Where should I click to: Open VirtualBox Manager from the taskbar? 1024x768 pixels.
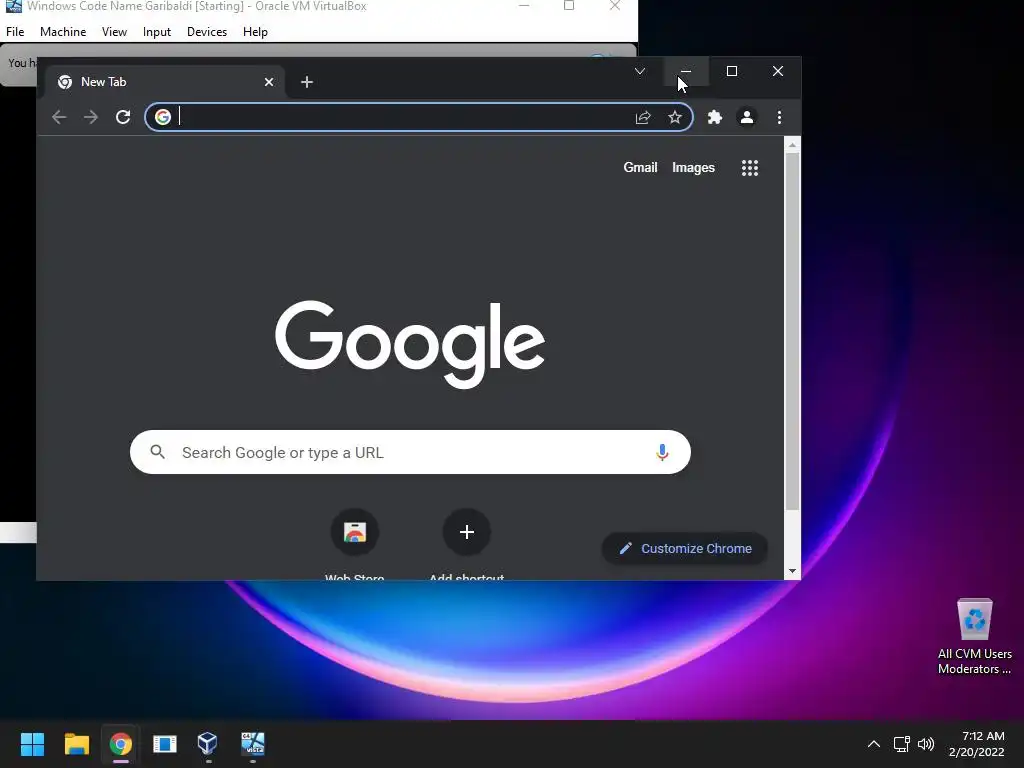(x=208, y=743)
